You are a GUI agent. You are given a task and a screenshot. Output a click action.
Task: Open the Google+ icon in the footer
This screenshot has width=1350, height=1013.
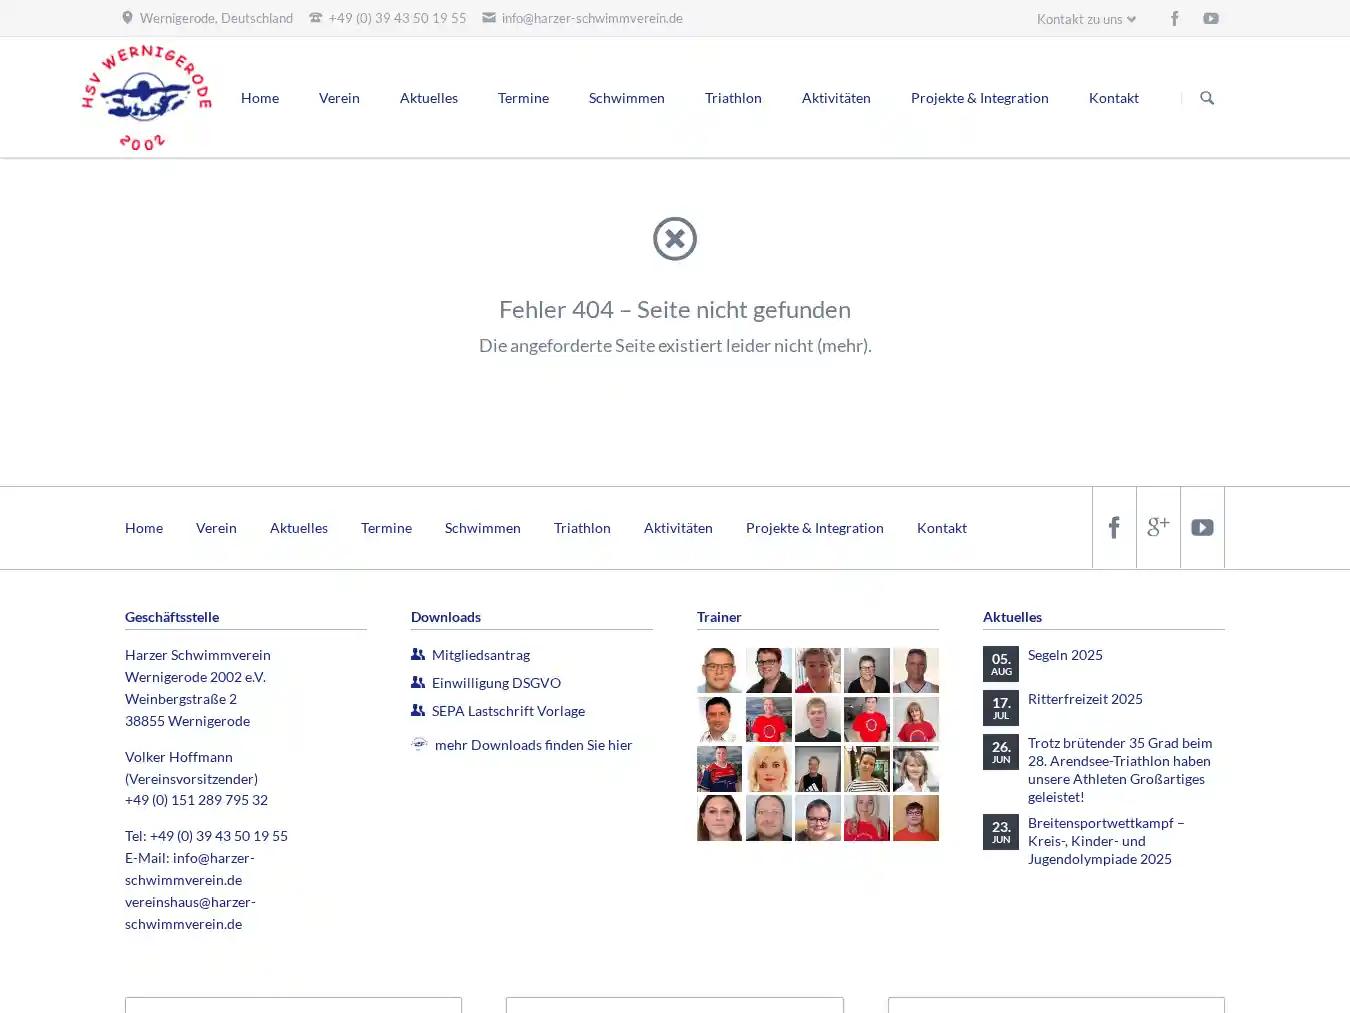[1158, 527]
